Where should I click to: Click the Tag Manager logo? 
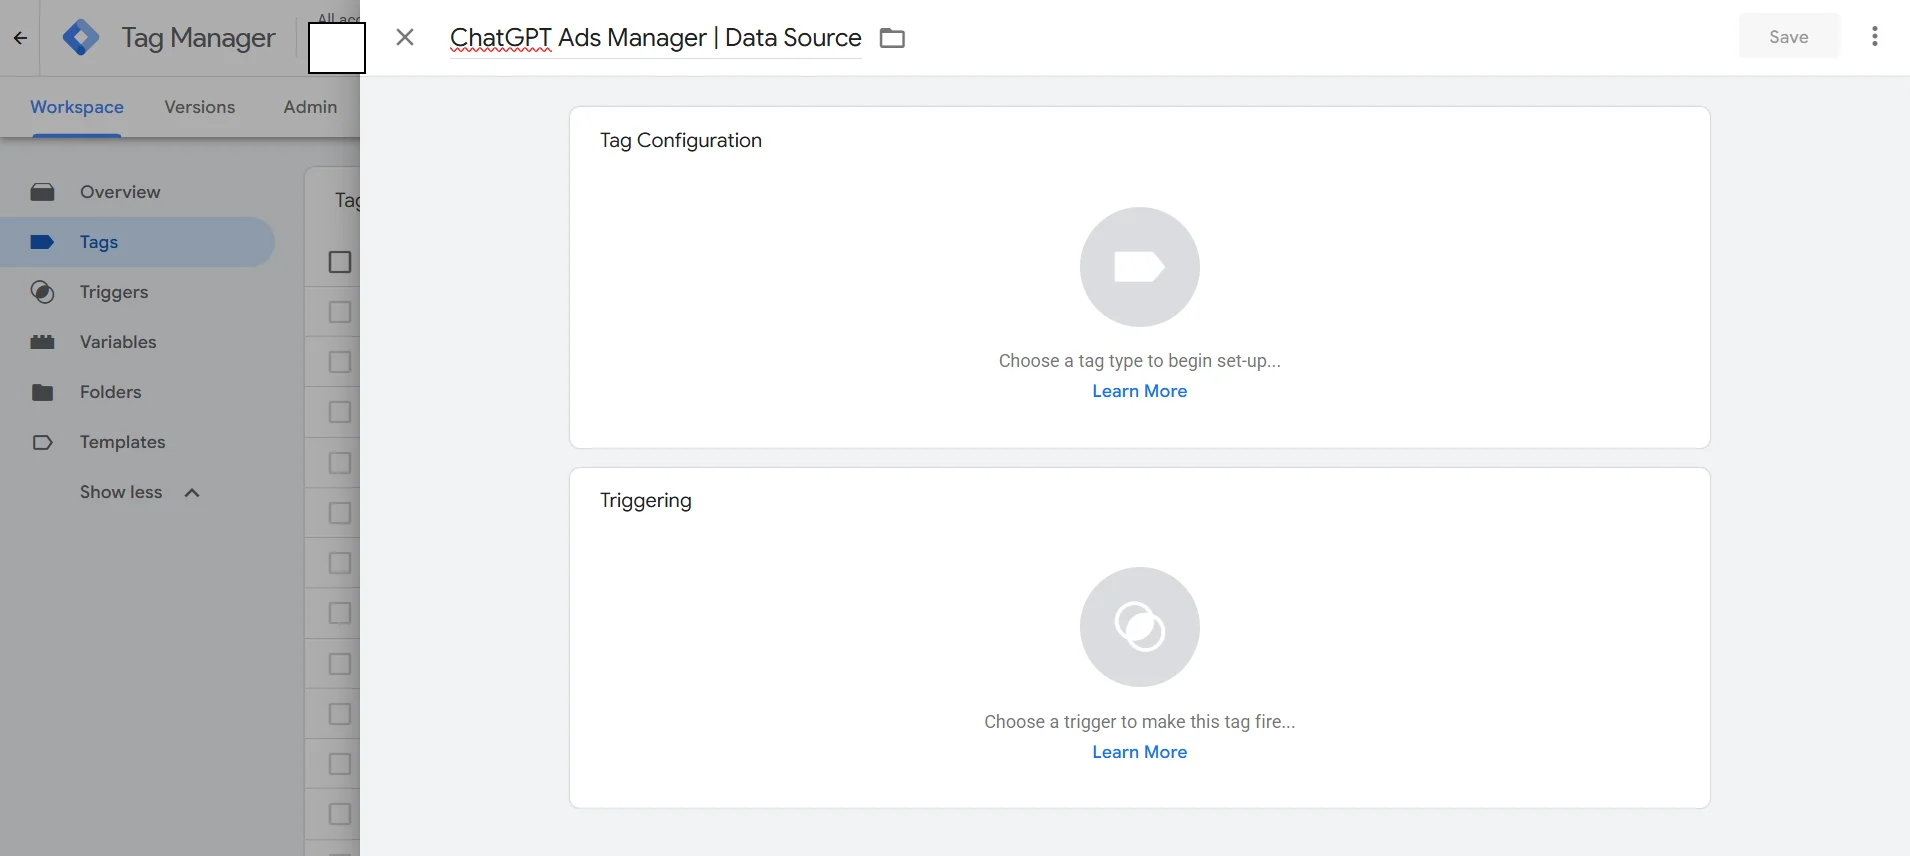pyautogui.click(x=80, y=38)
